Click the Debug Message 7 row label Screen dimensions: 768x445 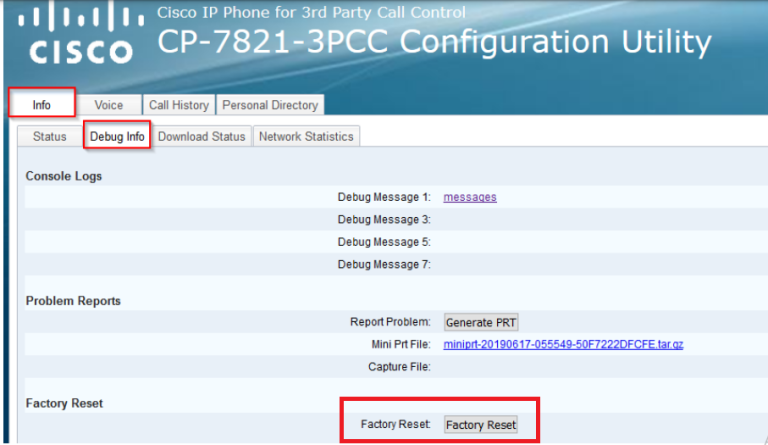[384, 265]
